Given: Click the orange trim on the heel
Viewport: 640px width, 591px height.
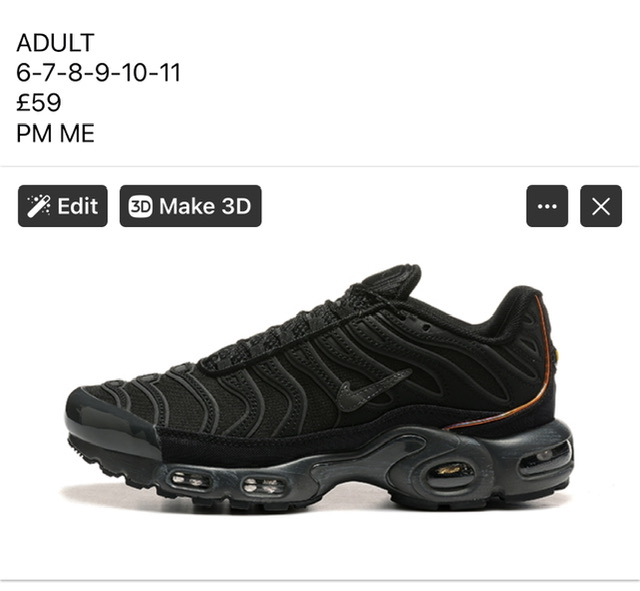Looking at the screenshot, I should pos(512,380).
